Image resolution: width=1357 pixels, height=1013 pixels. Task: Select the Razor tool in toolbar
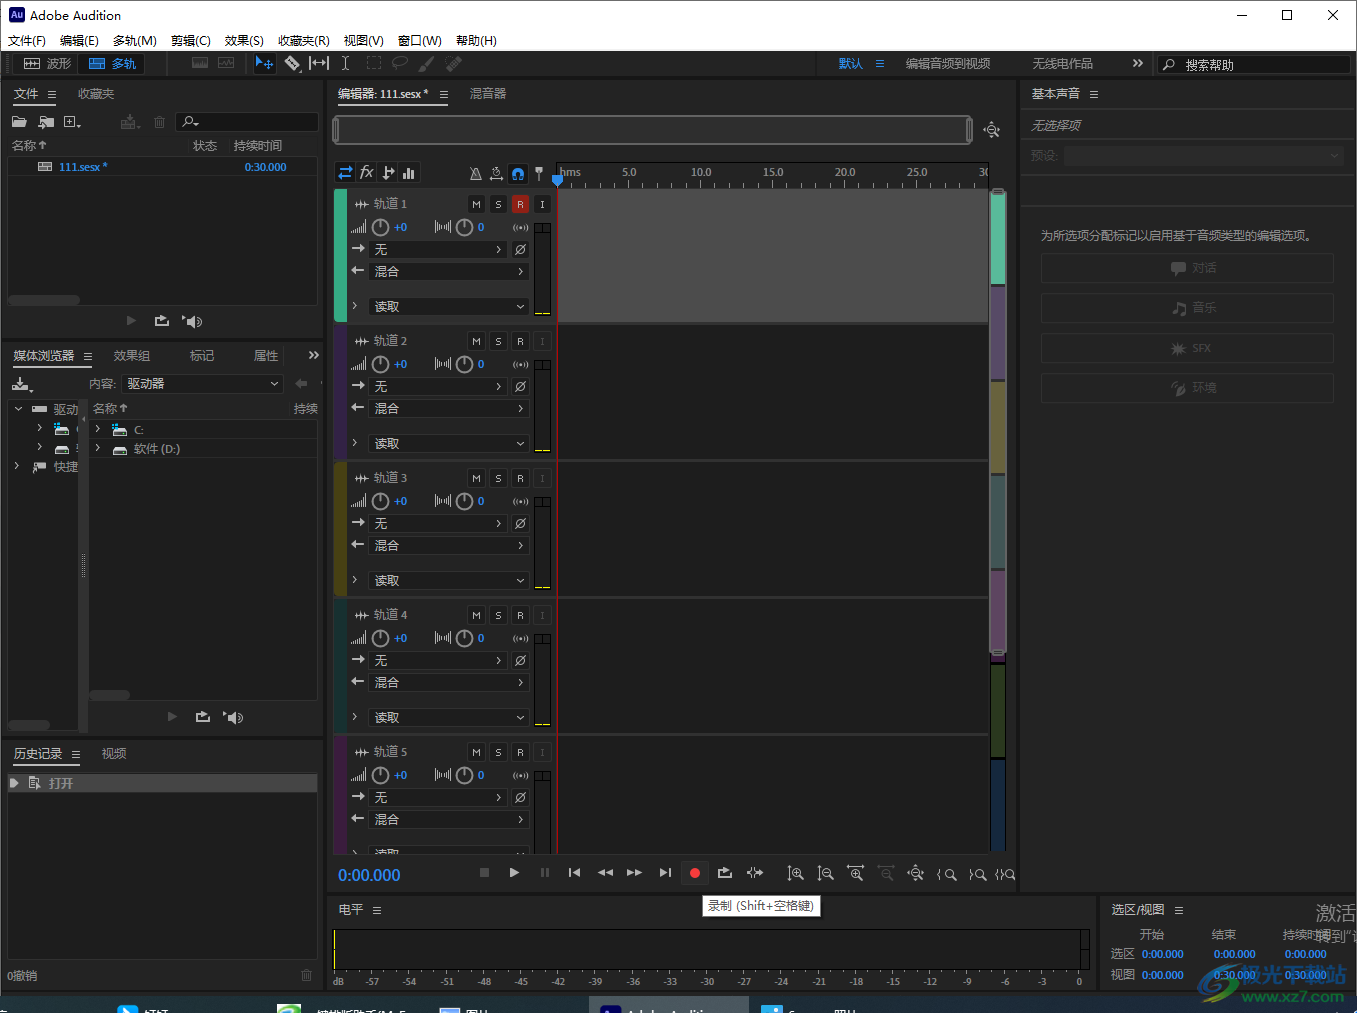292,63
